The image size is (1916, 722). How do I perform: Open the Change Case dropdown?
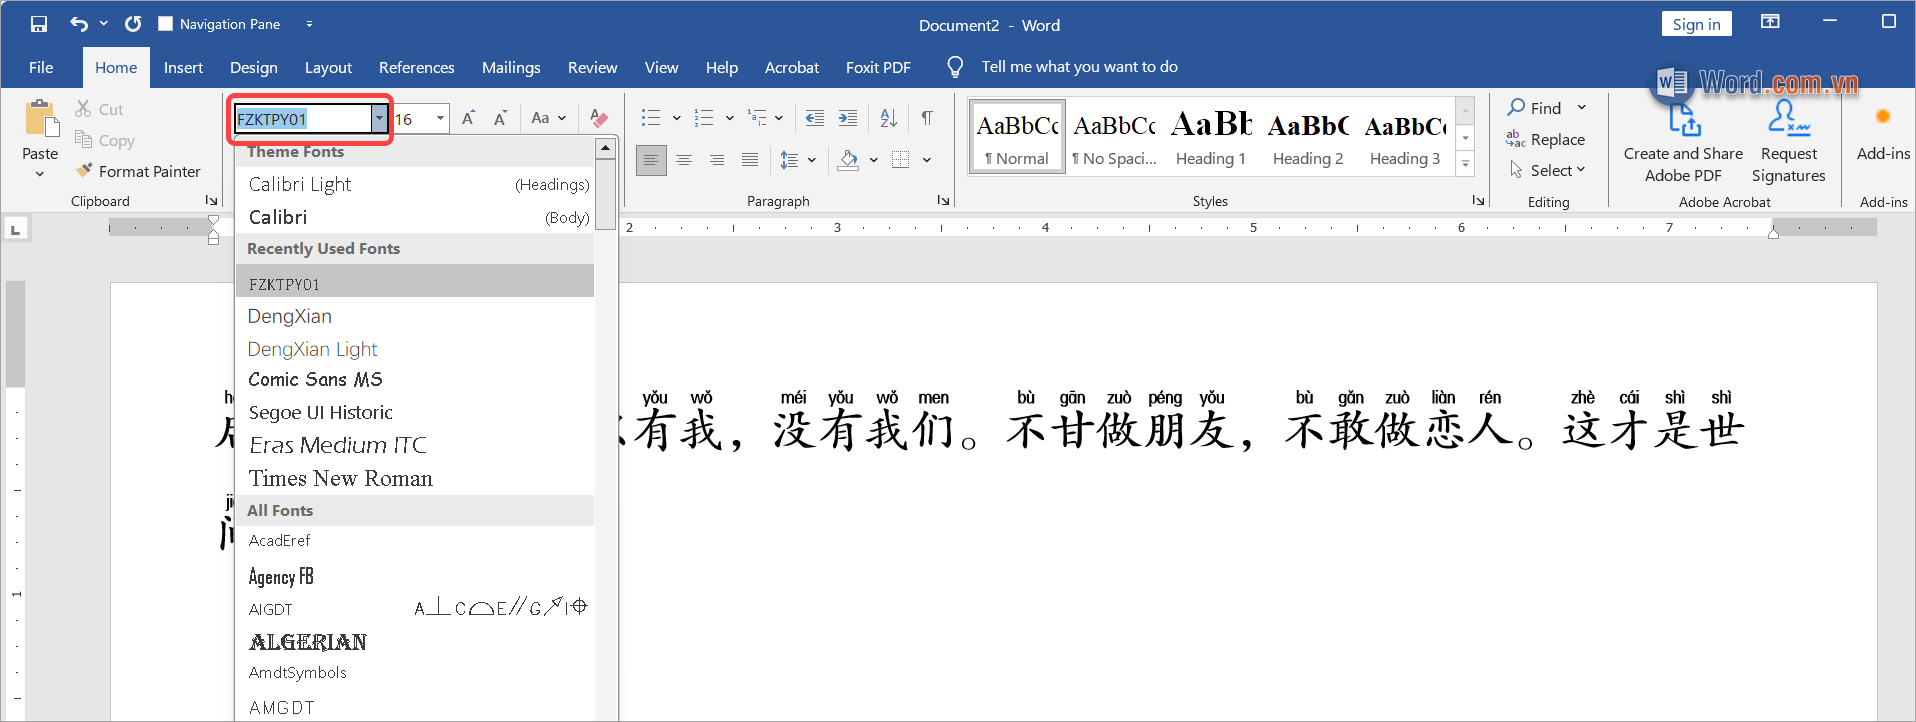point(549,118)
